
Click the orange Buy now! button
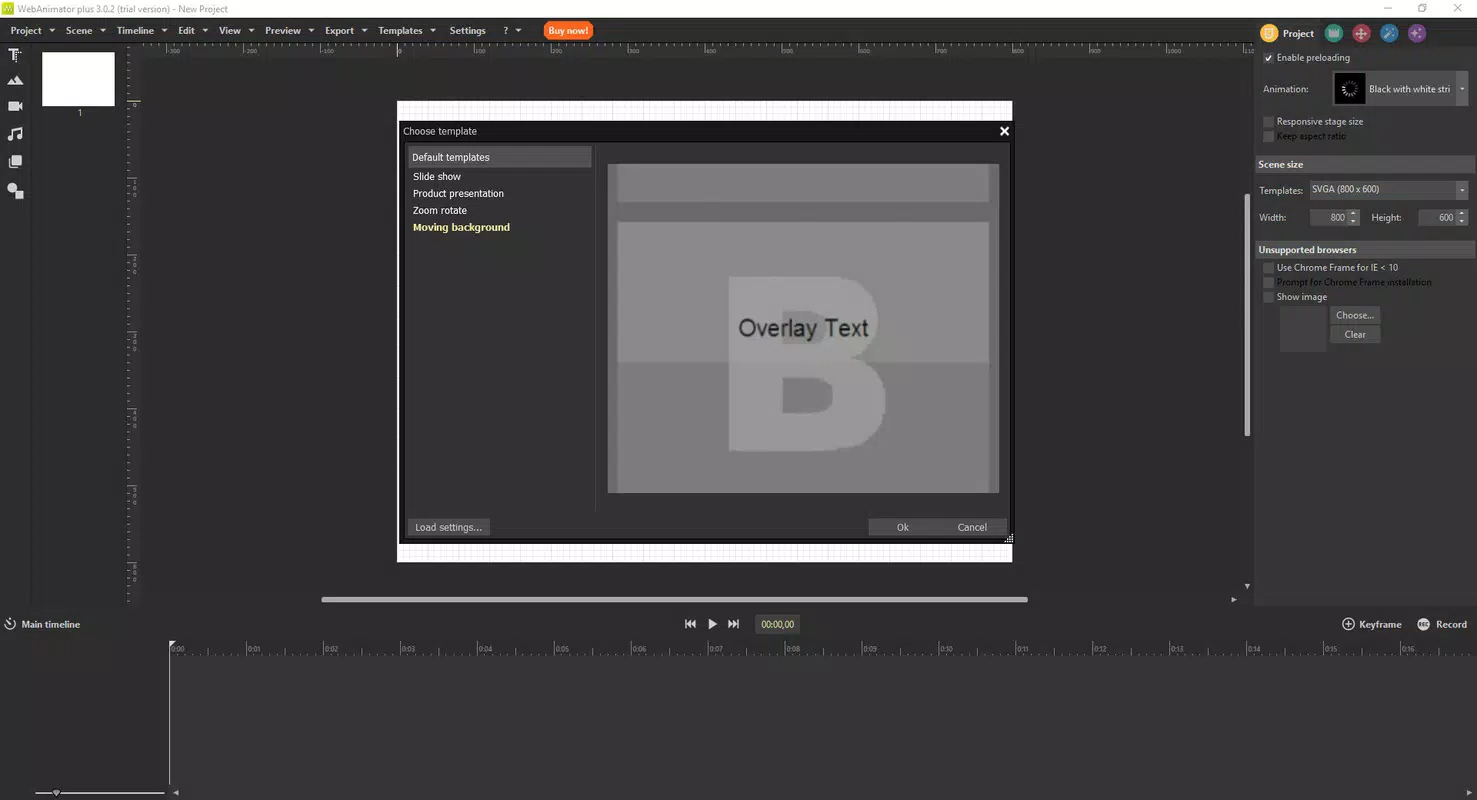pyautogui.click(x=568, y=31)
